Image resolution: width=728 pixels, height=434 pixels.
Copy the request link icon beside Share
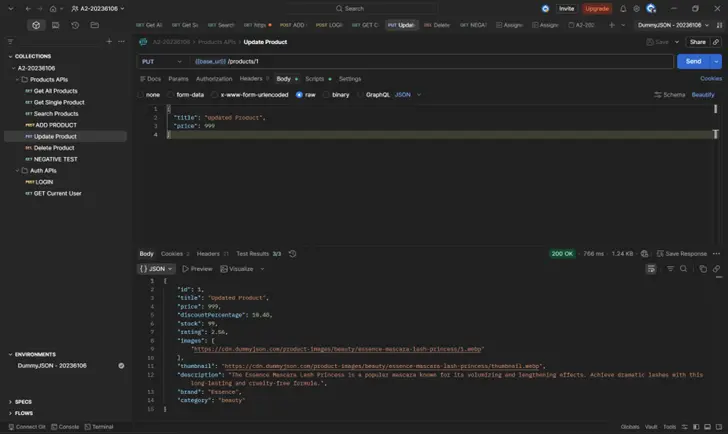[x=716, y=42]
